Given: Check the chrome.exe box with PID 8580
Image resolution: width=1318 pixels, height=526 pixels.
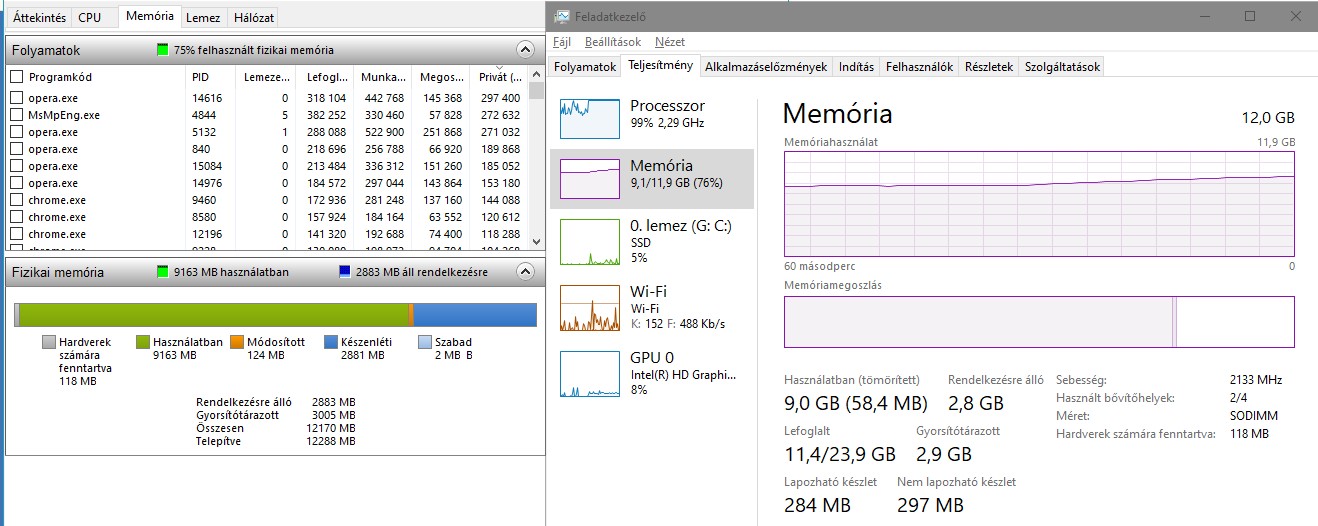Looking at the screenshot, I should 16,217.
